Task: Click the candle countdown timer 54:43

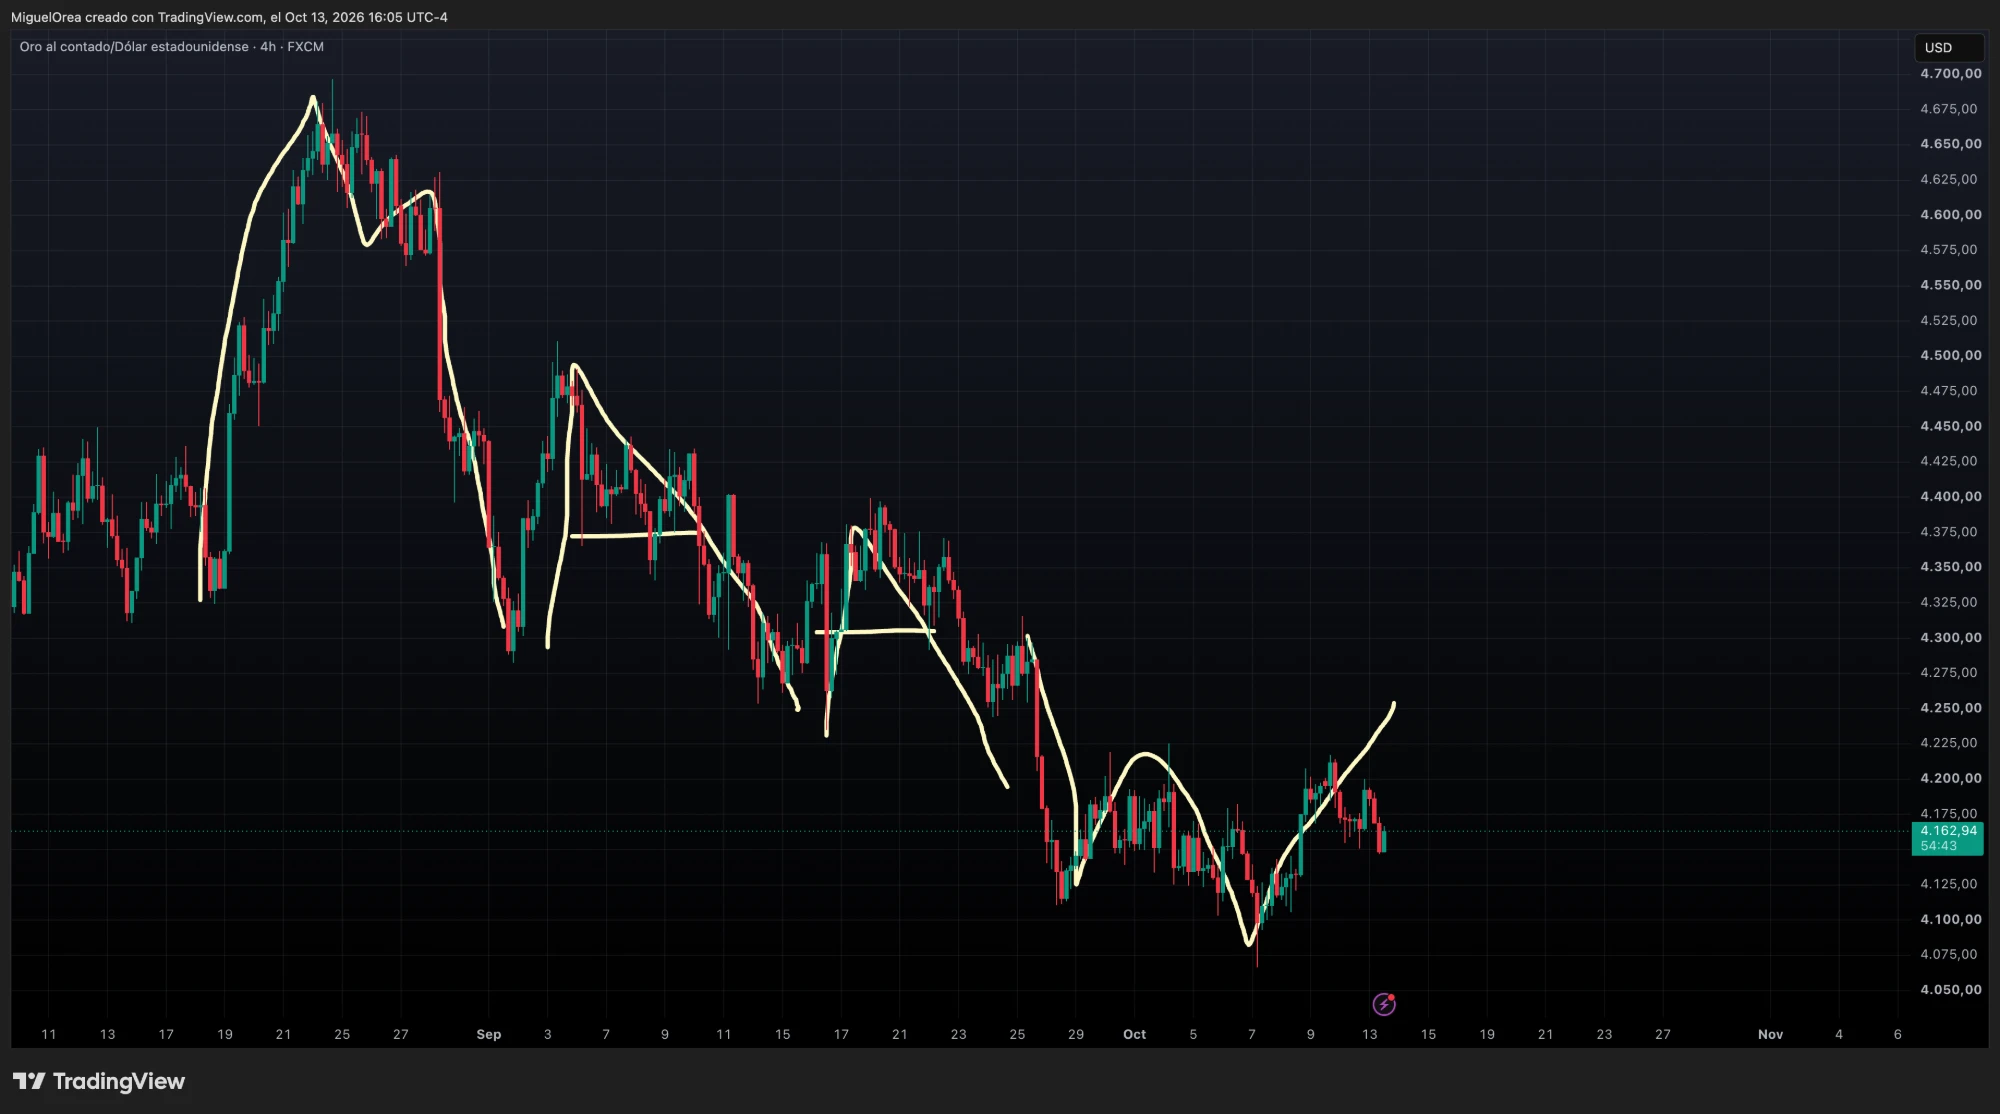Action: click(1938, 846)
